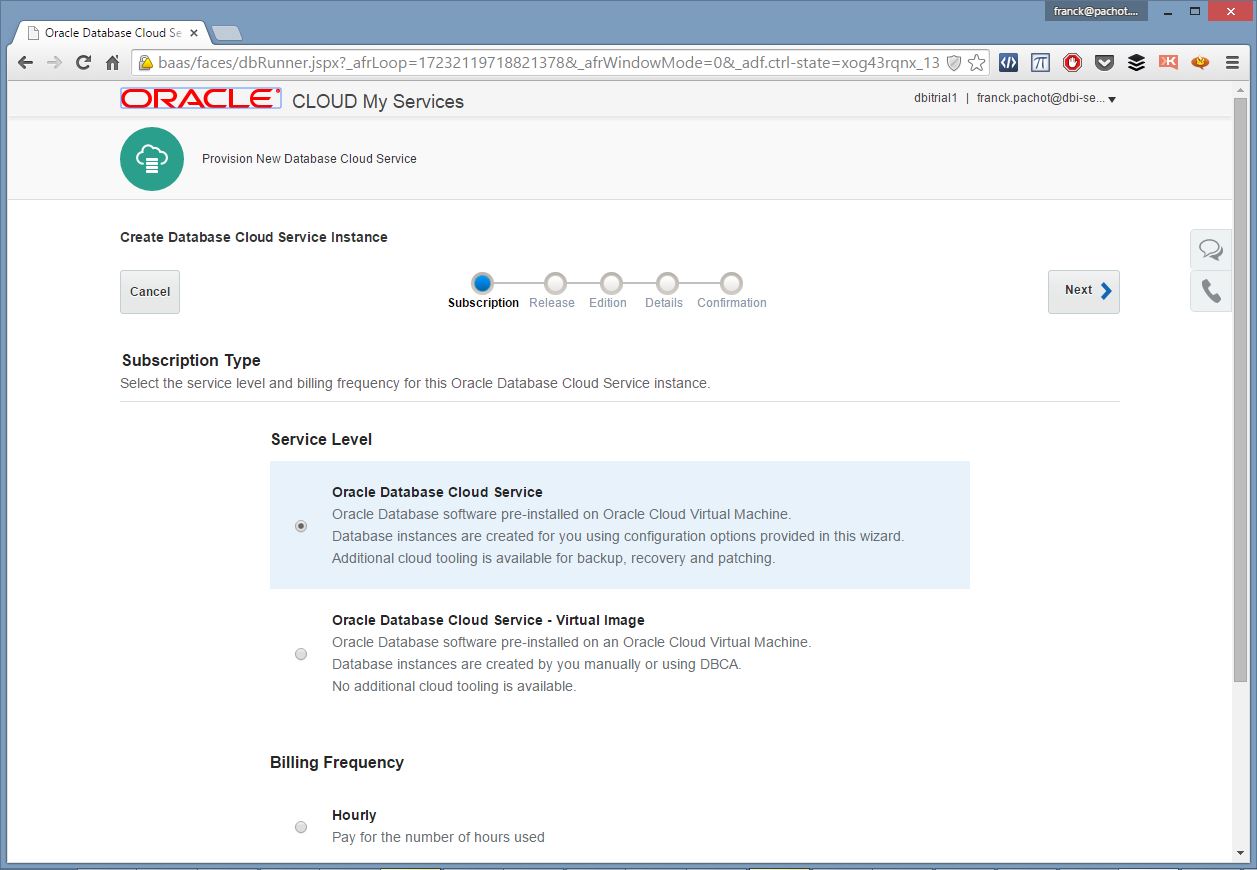Bookmark this page with the star icon

tap(977, 62)
